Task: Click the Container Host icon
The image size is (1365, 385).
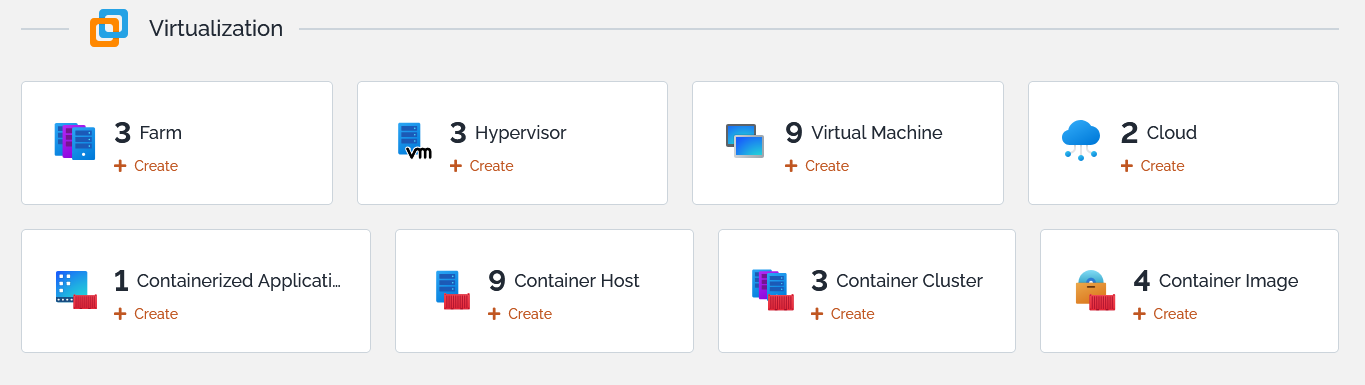Action: click(453, 289)
